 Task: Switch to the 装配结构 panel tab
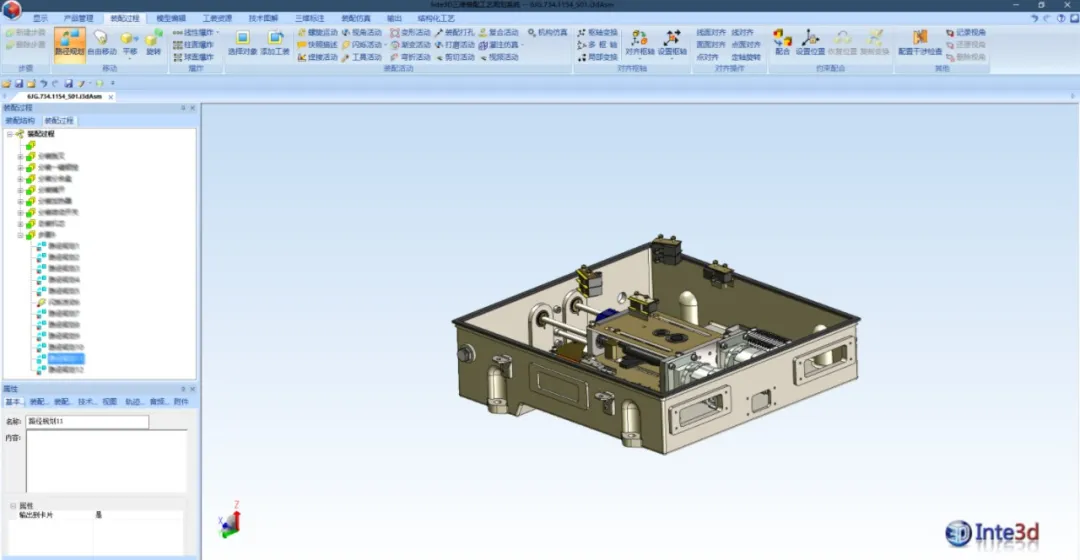pos(20,120)
